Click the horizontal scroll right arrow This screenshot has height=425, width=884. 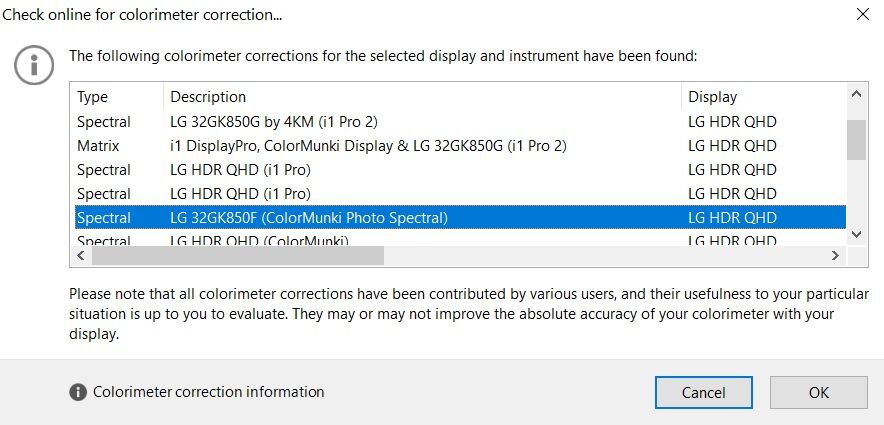(x=835, y=255)
